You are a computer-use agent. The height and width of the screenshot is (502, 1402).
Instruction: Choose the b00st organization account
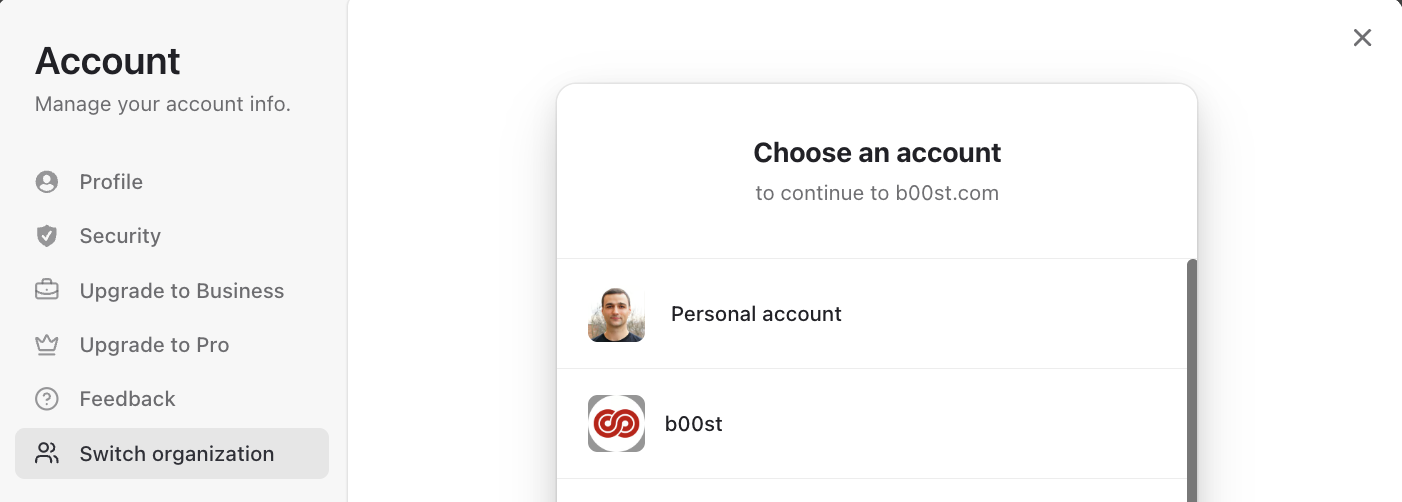pos(871,424)
